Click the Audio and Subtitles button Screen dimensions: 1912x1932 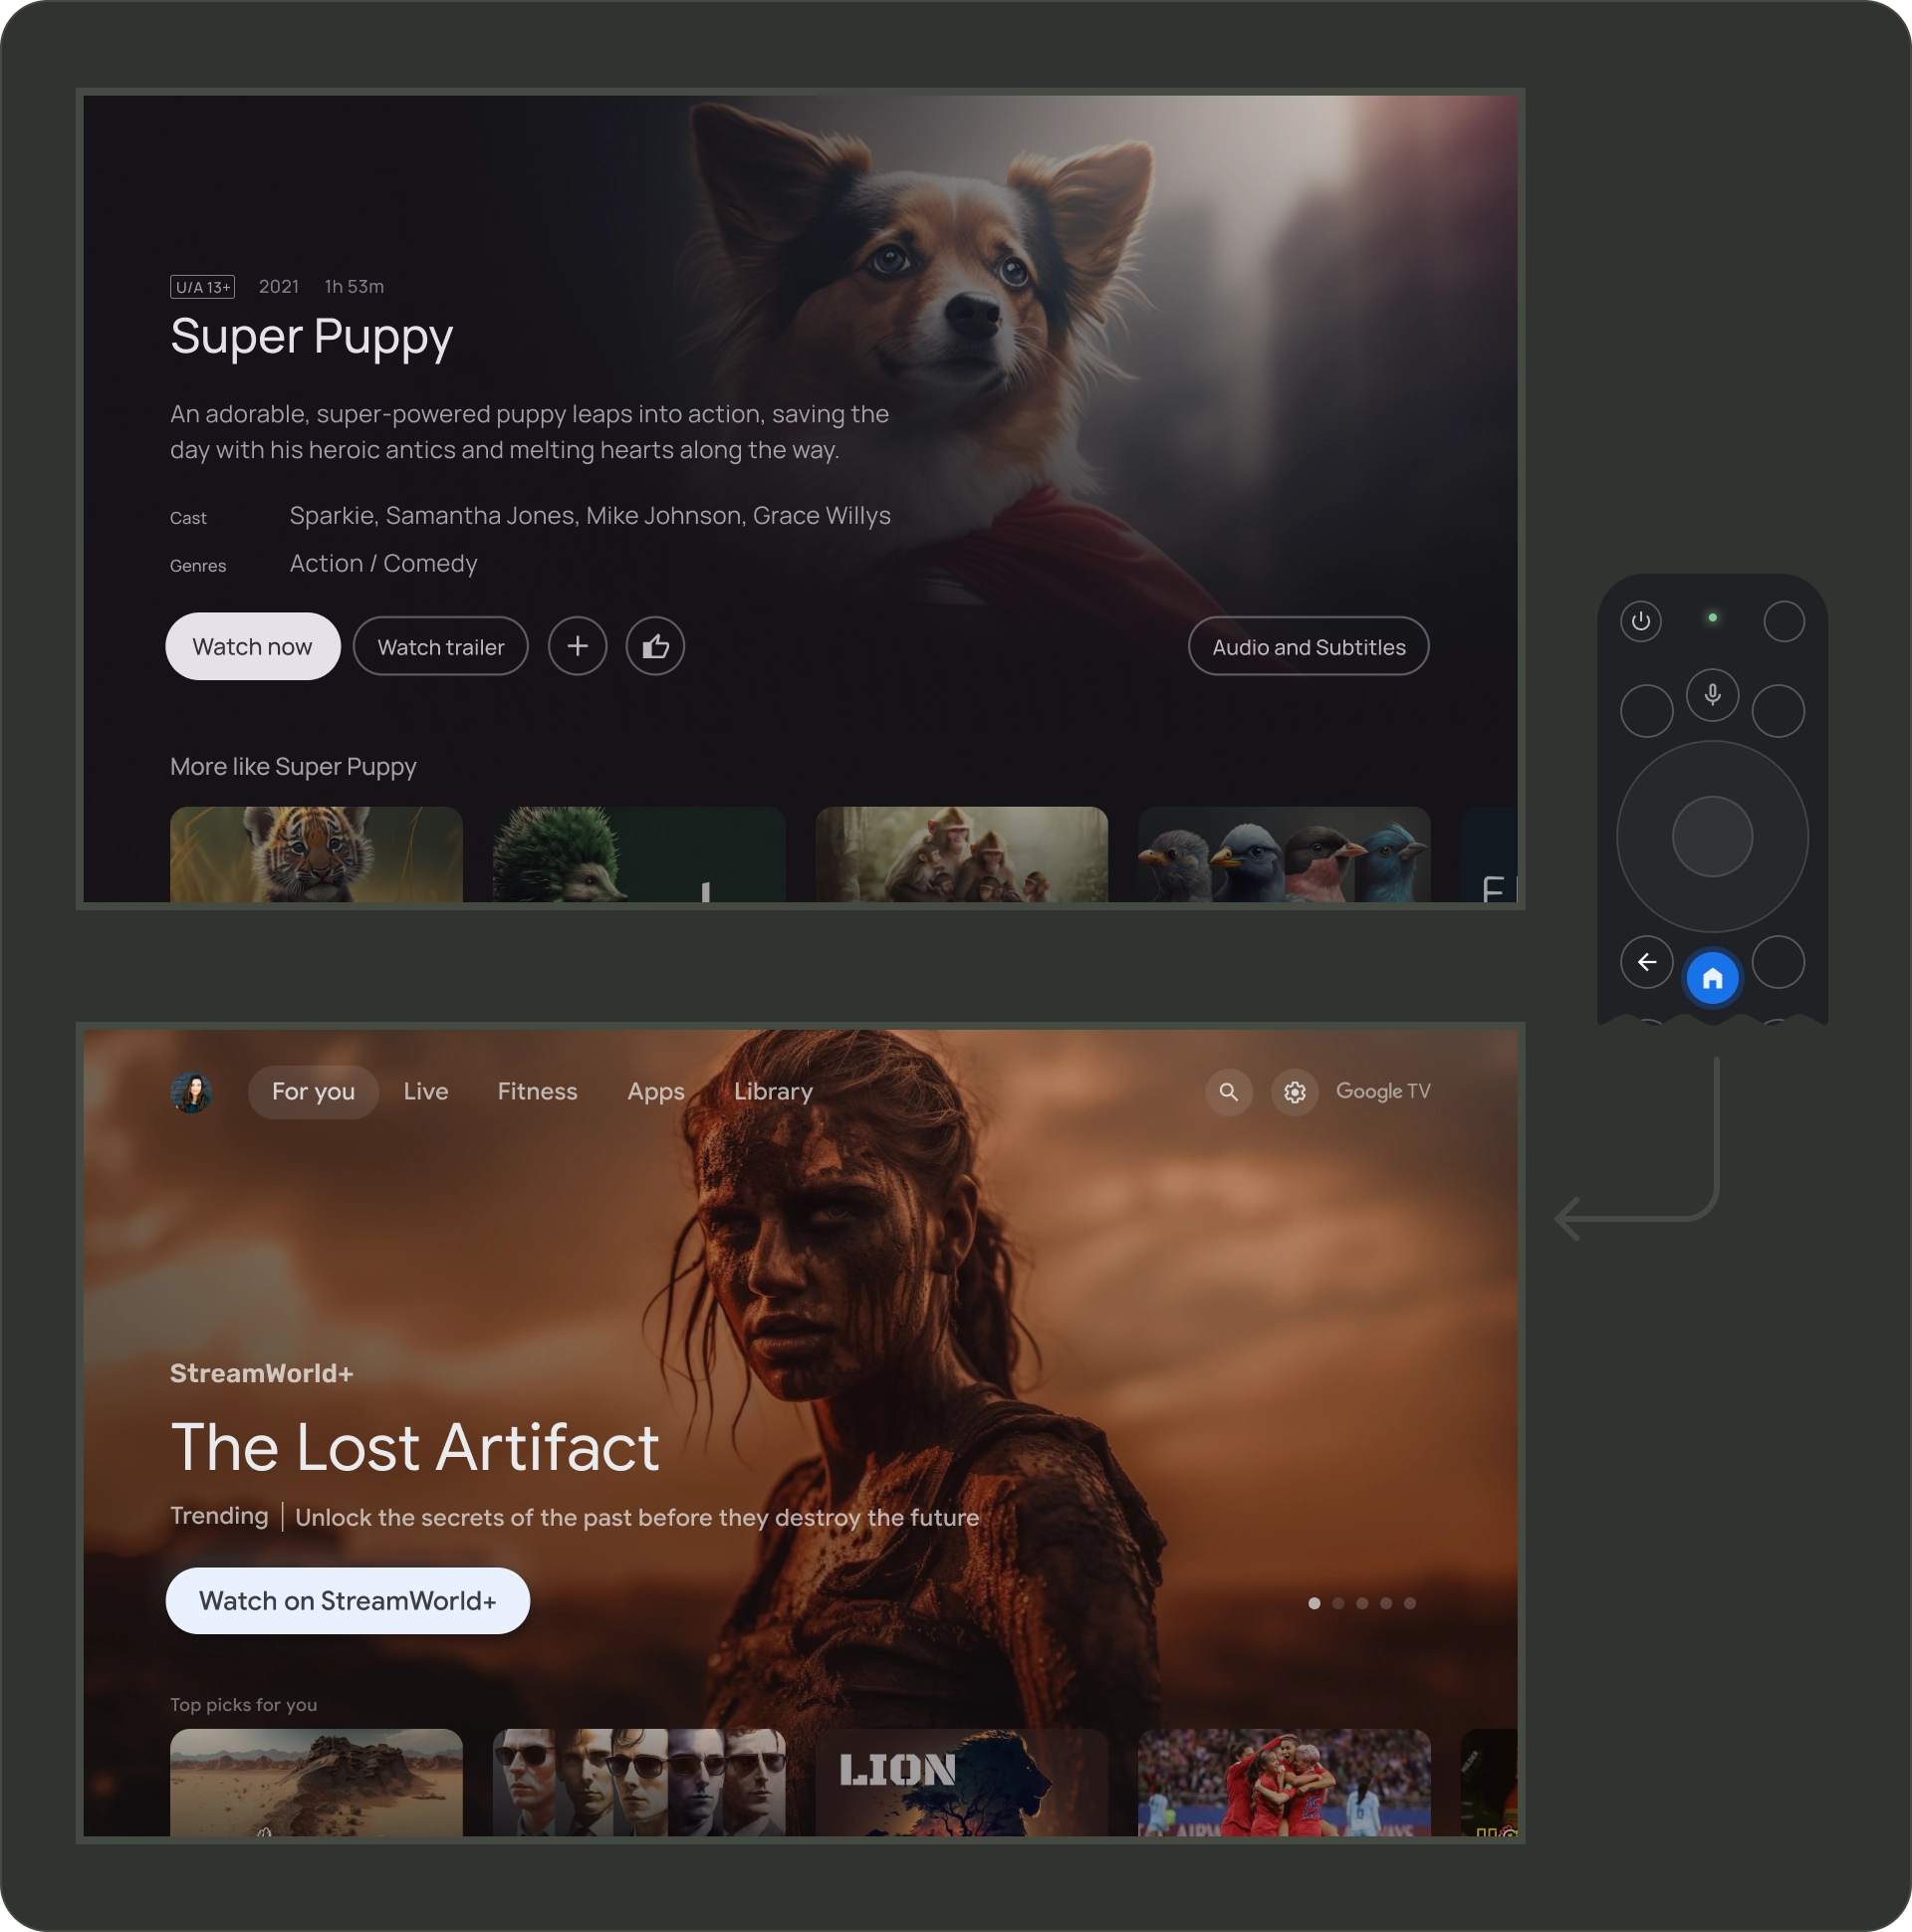(x=1310, y=646)
